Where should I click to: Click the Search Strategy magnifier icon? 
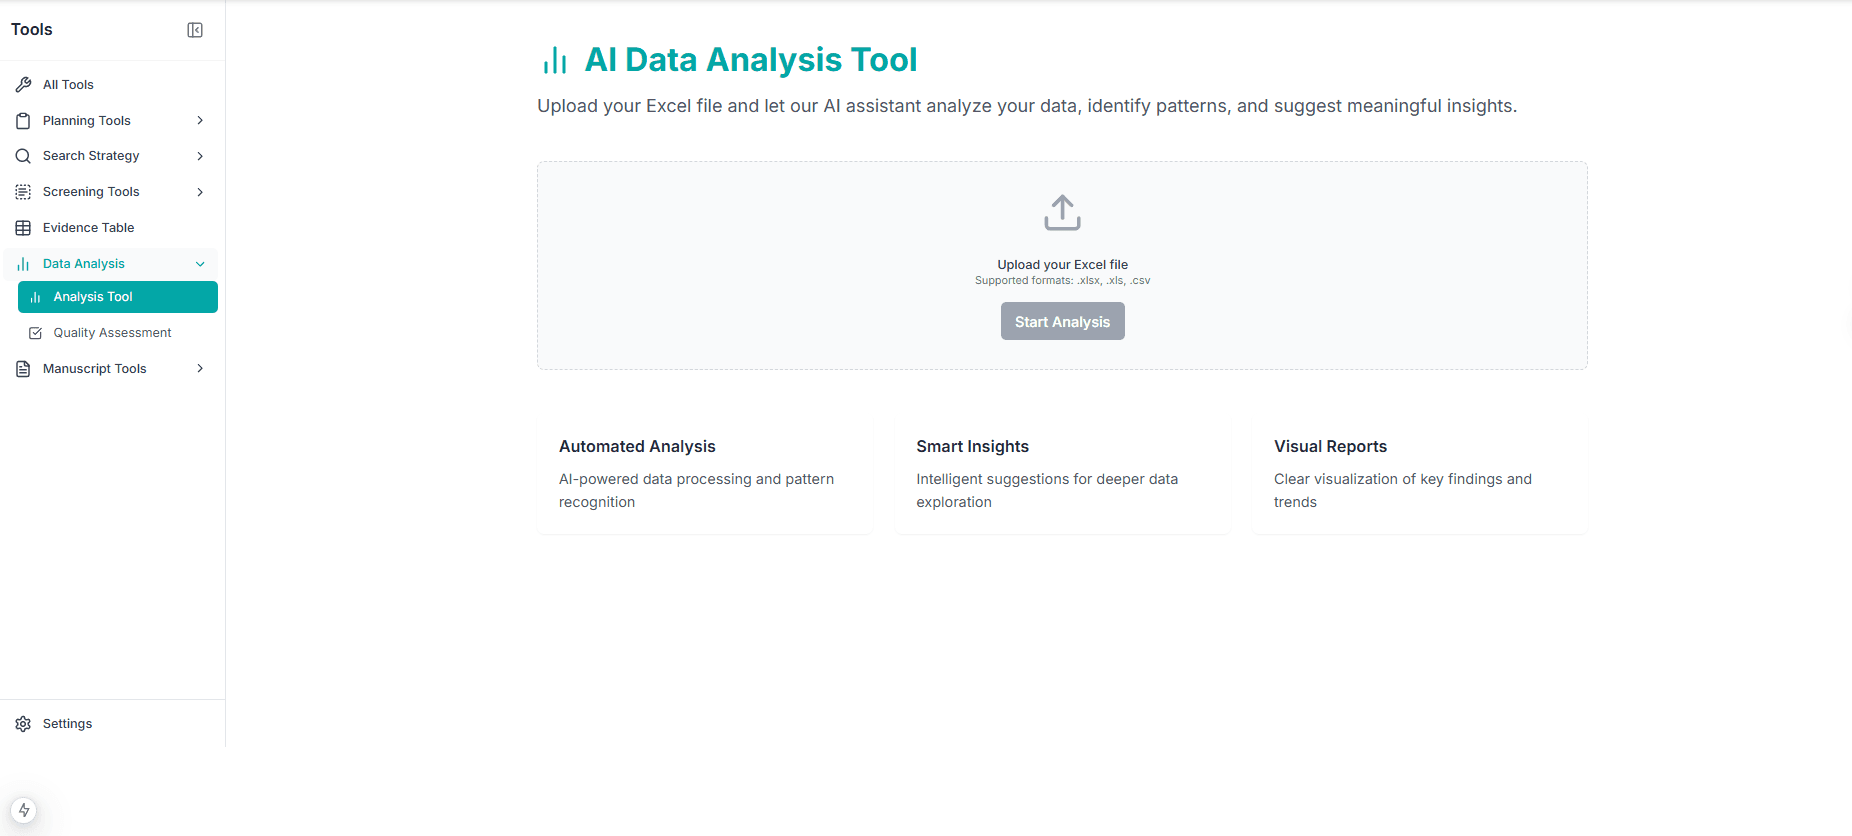pos(23,156)
